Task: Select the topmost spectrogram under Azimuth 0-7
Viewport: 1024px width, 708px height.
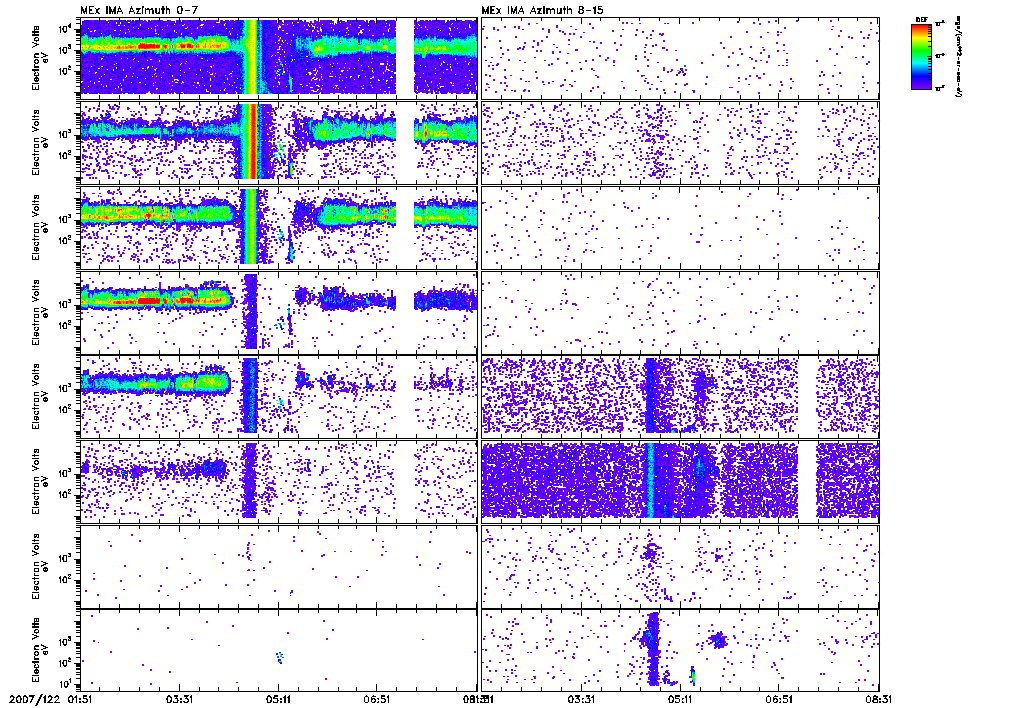Action: pos(278,57)
